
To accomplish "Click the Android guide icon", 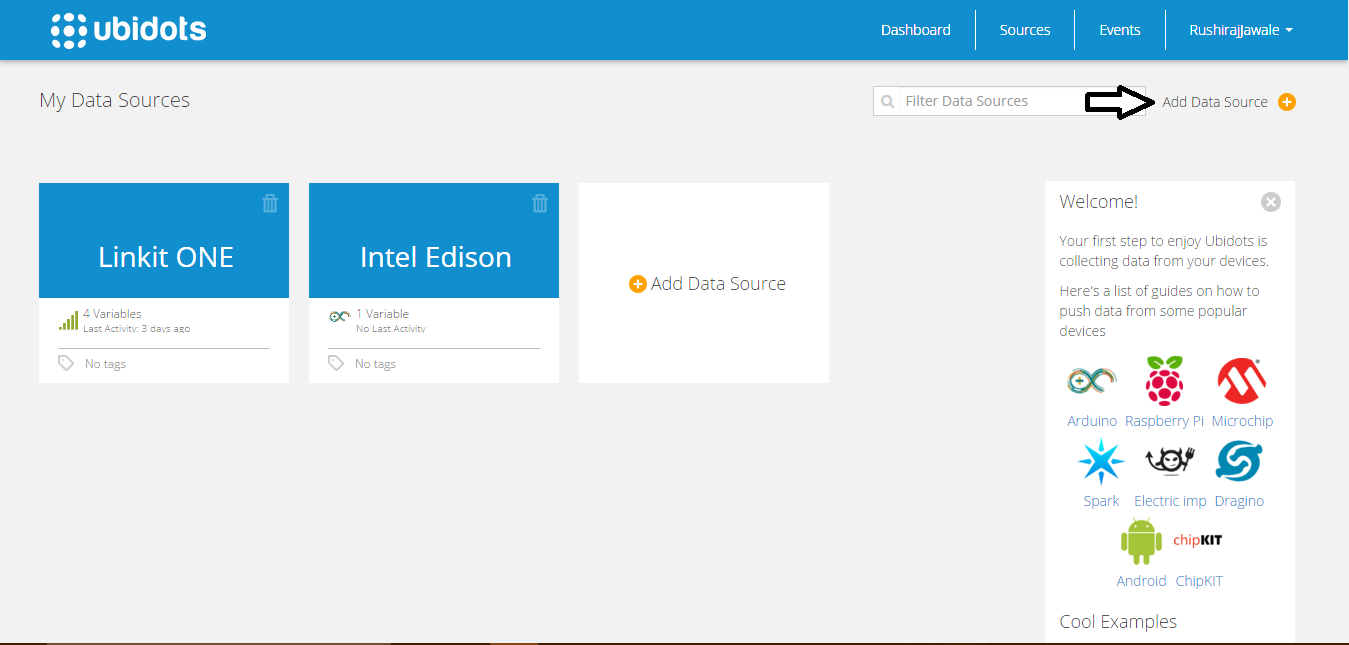I will point(1141,542).
